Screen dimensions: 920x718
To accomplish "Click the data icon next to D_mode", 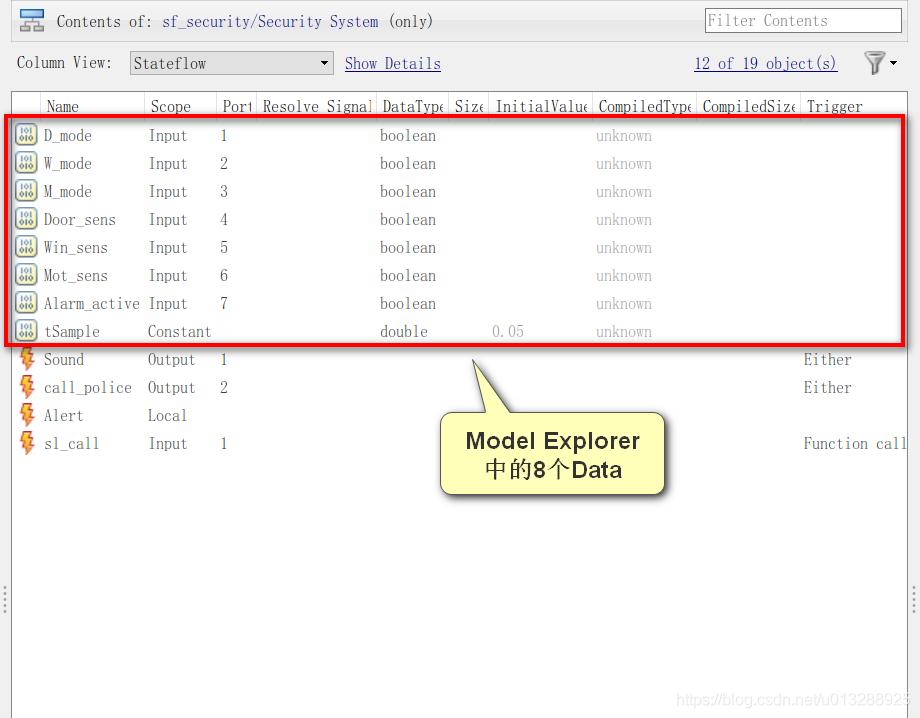I will point(26,135).
